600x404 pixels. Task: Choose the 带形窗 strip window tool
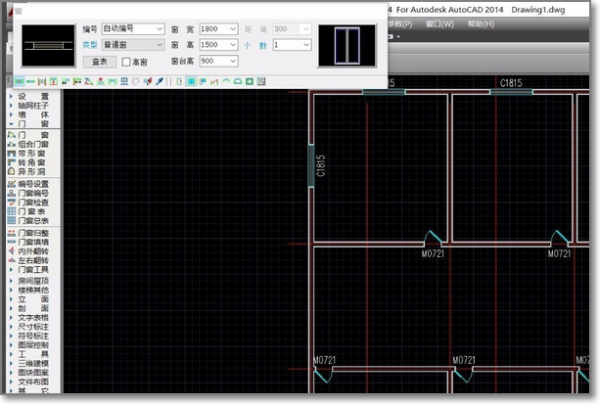pos(32,151)
